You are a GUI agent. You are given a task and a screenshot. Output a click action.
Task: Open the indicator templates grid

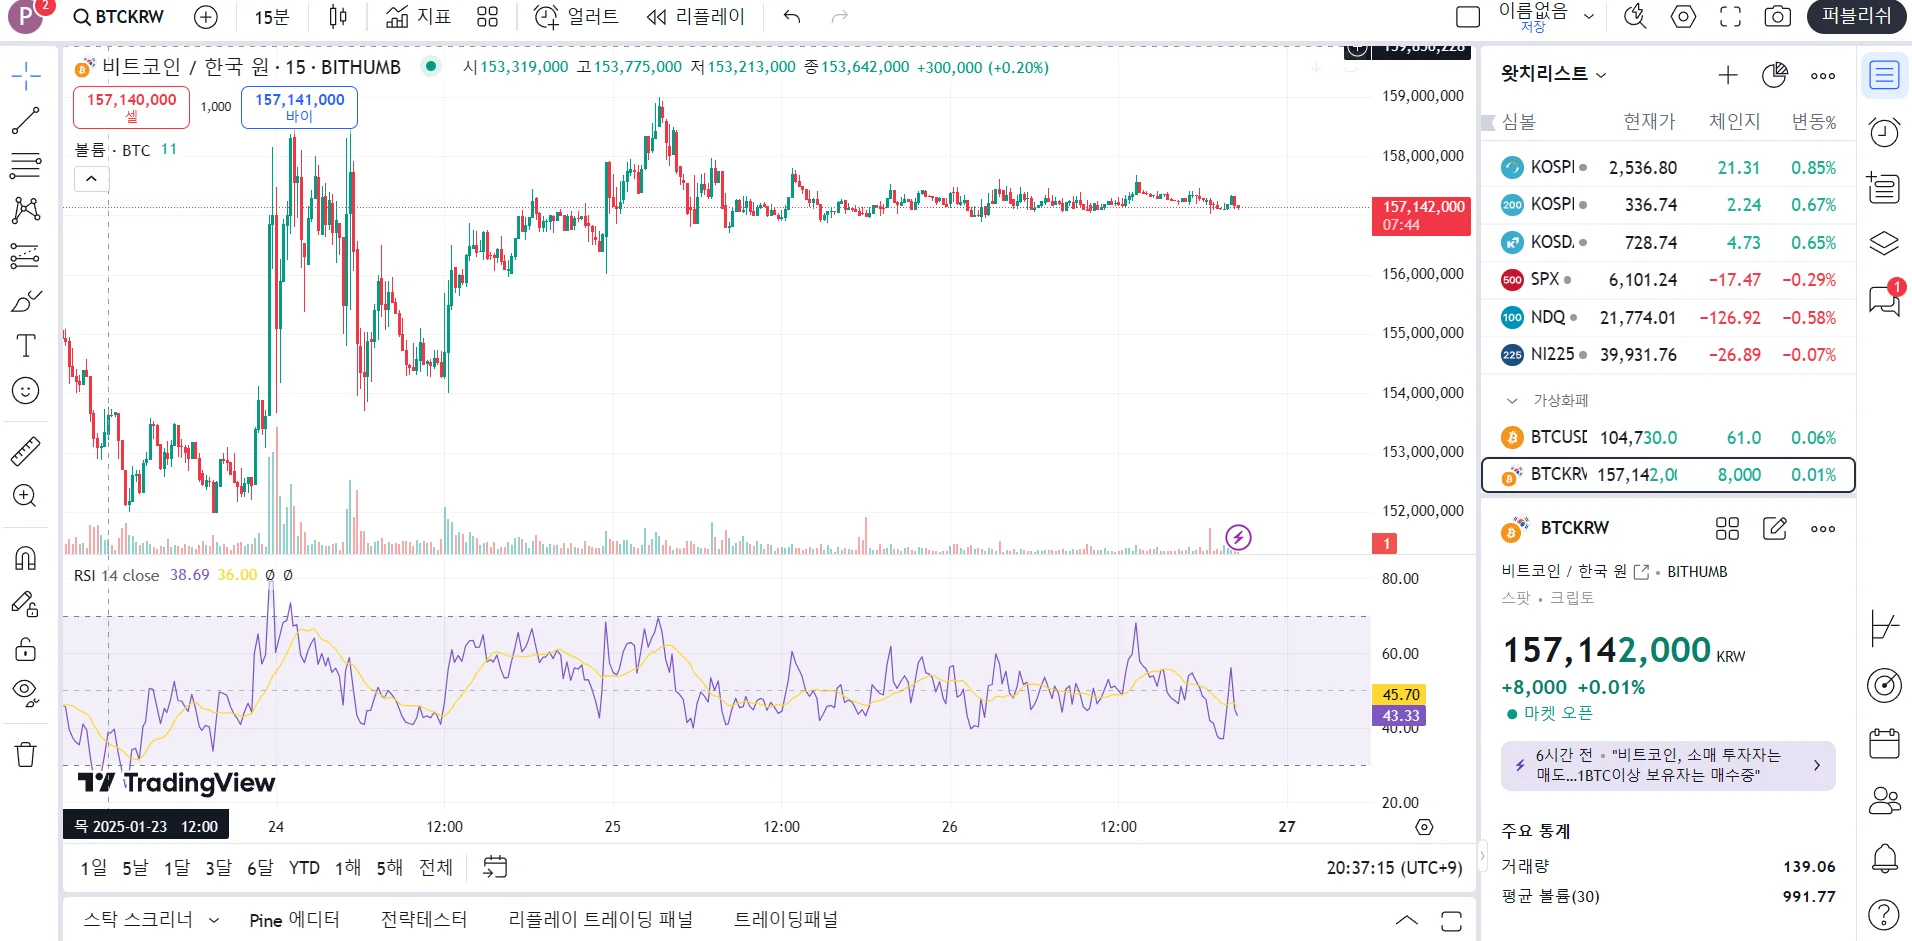[487, 17]
